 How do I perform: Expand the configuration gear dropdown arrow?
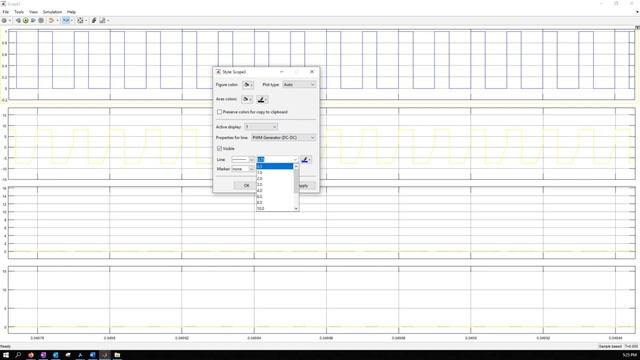coord(9,20)
